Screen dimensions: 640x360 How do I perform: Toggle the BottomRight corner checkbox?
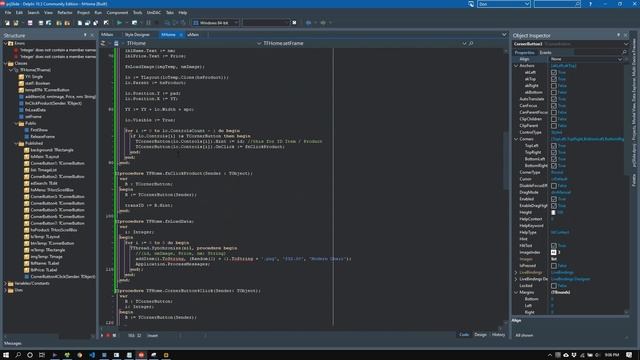554,166
